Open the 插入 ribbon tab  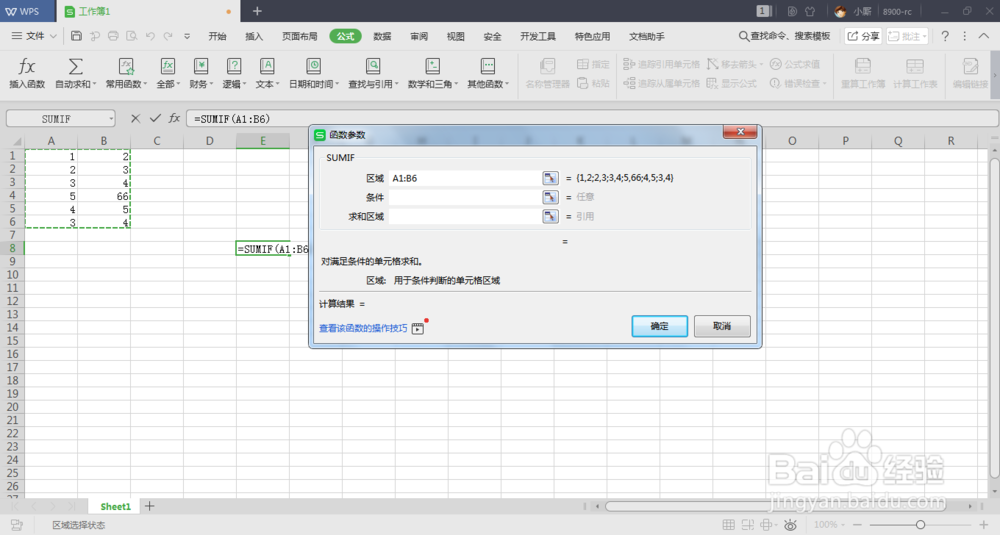pos(254,36)
